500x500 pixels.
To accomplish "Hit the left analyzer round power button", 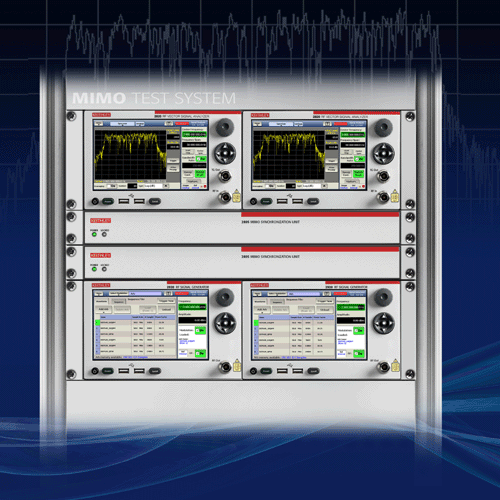I will [95, 201].
